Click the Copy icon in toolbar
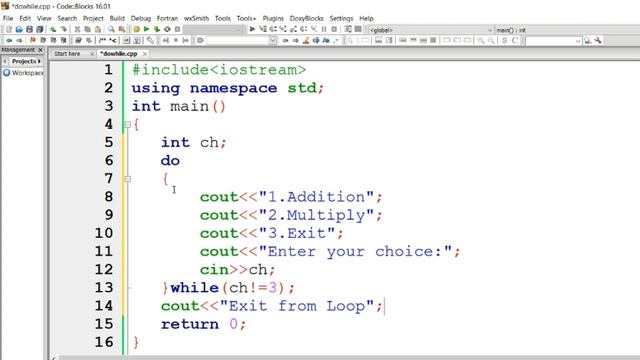The width and height of the screenshot is (640, 360). pos(87,29)
